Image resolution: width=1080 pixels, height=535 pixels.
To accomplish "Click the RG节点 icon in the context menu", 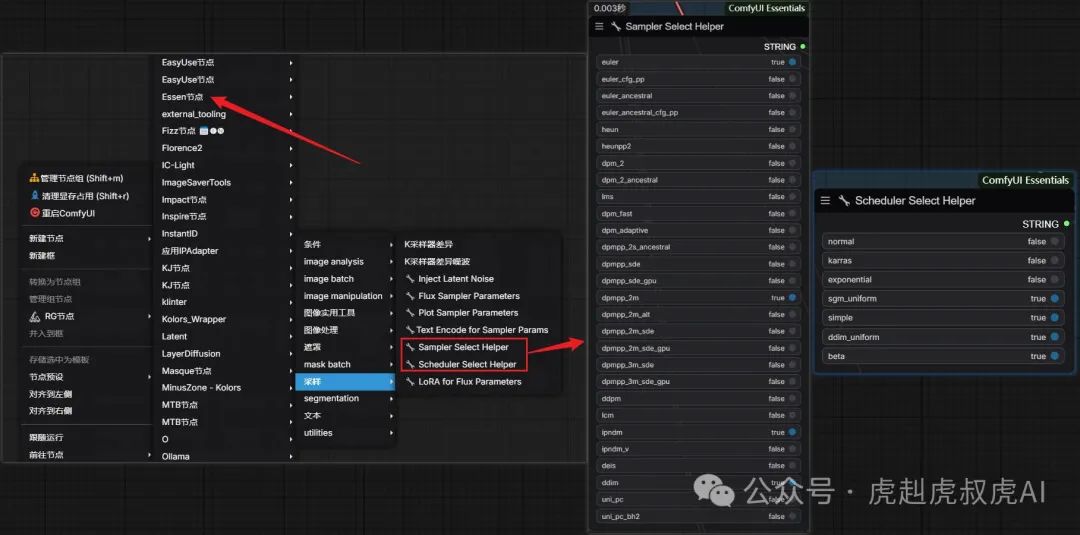I will coord(35,317).
